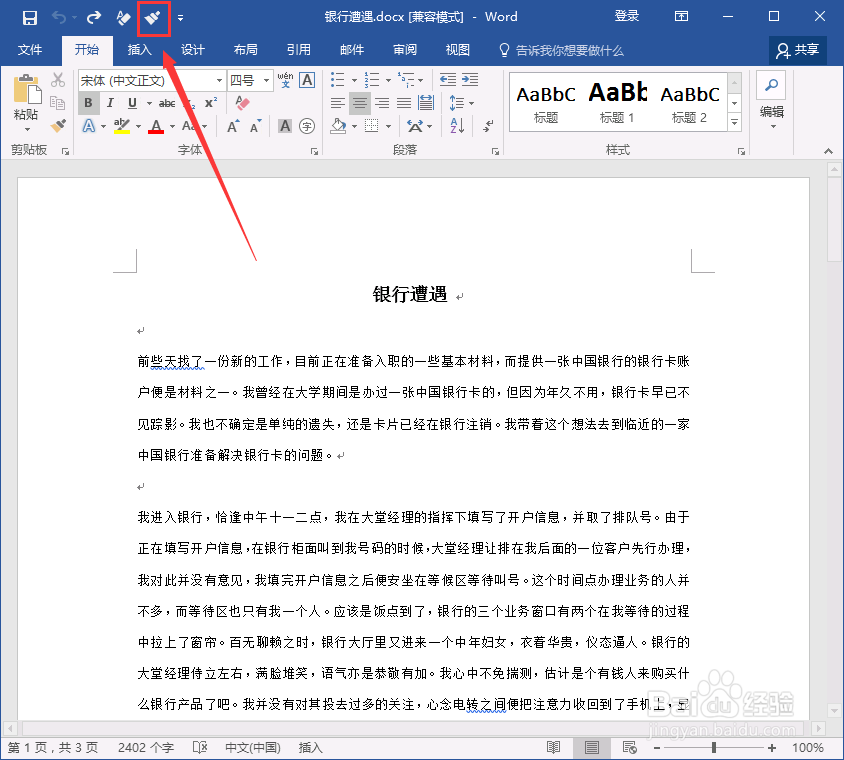Open the 编辑 editing group button
Viewport: 844px width, 760px height.
click(x=771, y=101)
